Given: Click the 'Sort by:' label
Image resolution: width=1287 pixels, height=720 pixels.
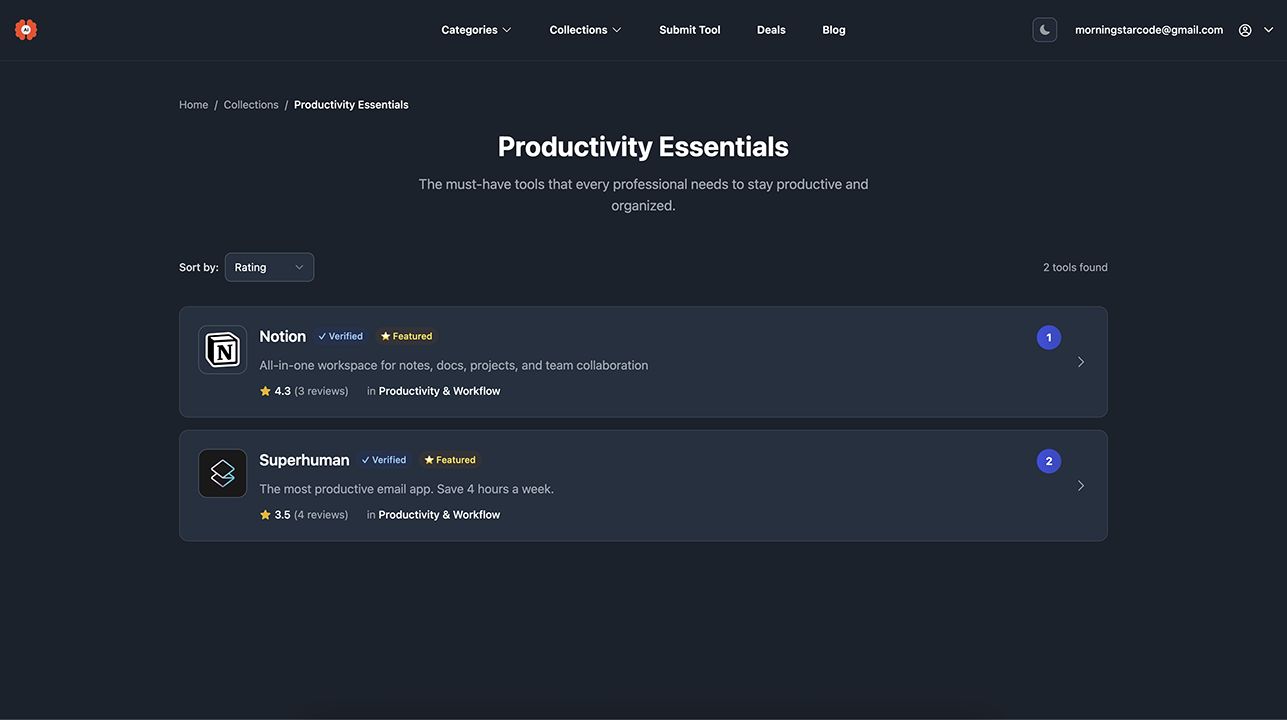Looking at the screenshot, I should coord(199,267).
